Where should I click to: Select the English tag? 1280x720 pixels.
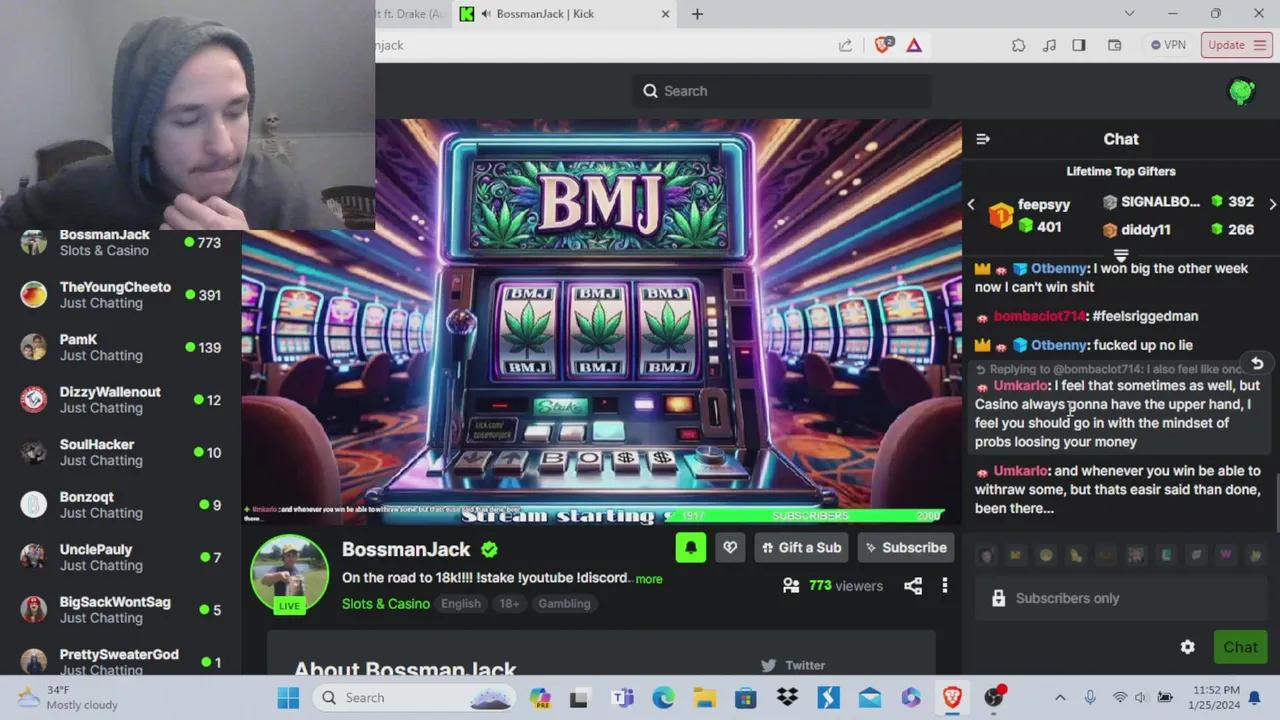point(461,603)
